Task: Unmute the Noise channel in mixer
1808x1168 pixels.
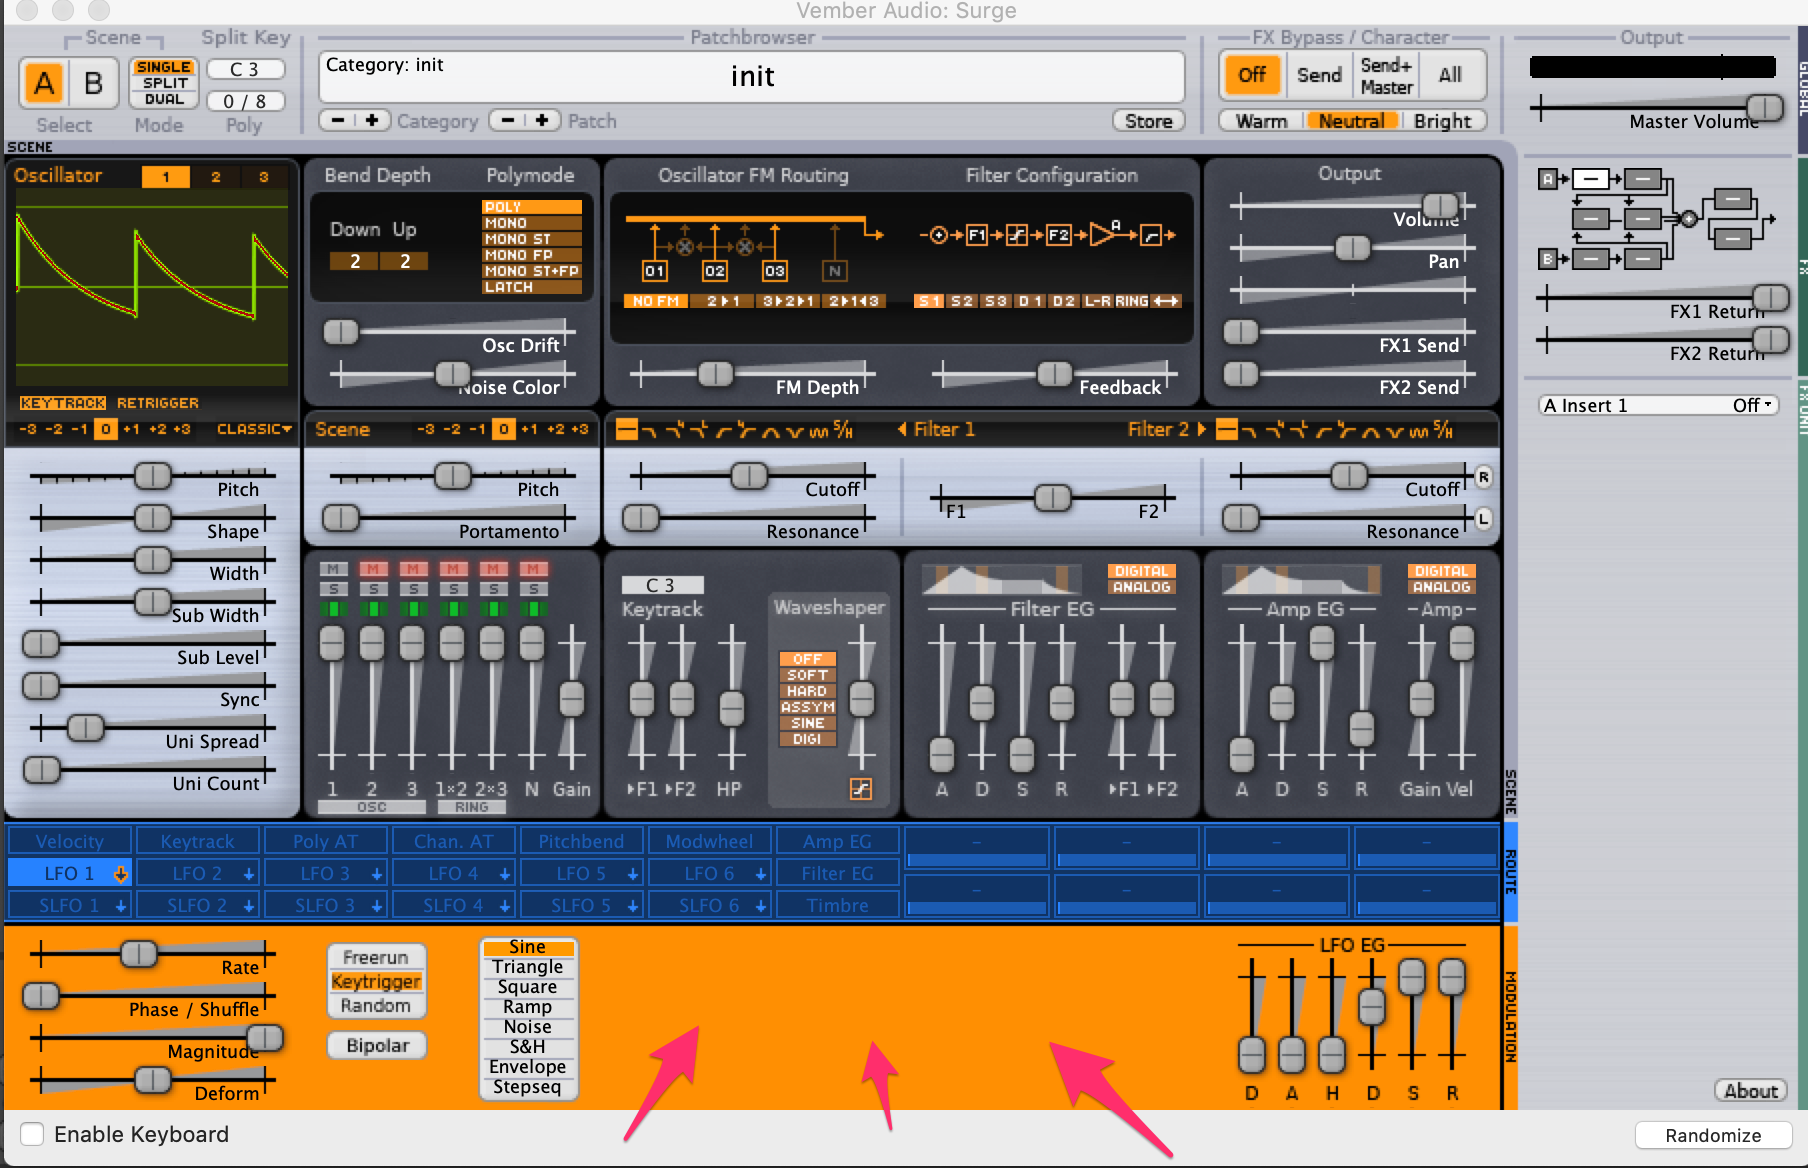Action: point(532,569)
